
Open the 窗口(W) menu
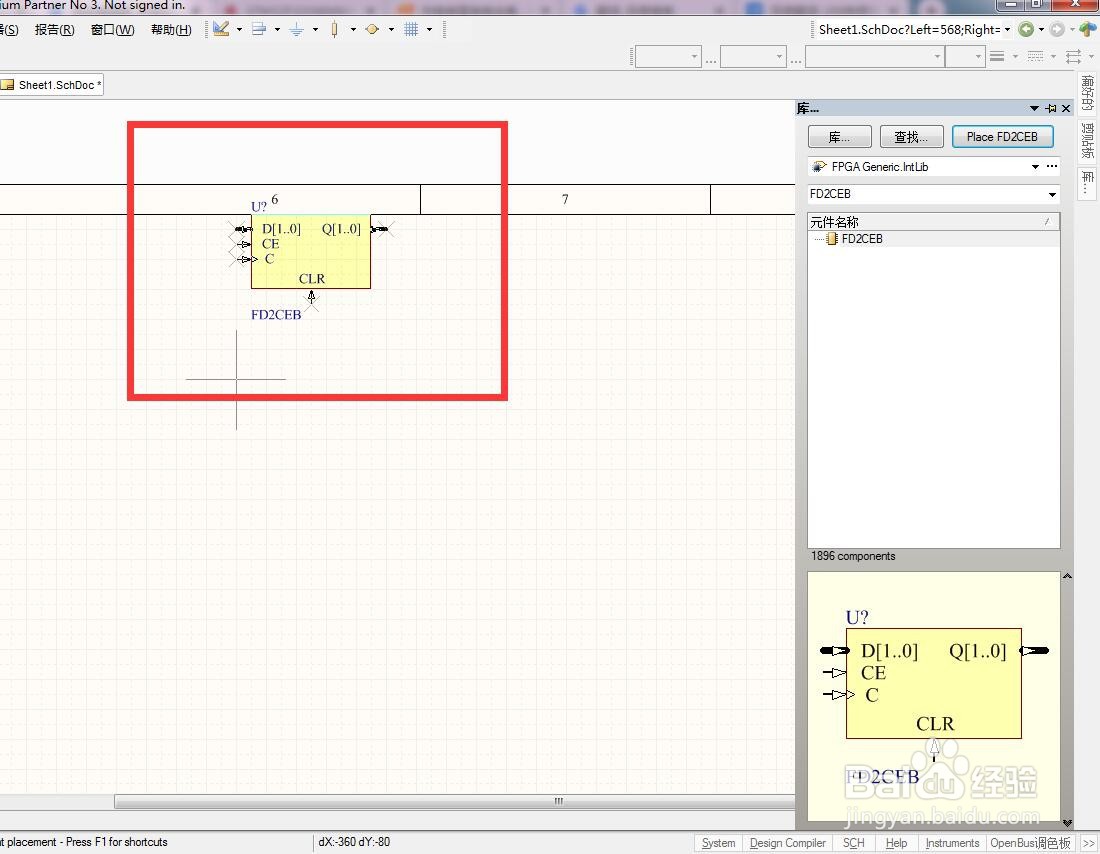click(112, 29)
